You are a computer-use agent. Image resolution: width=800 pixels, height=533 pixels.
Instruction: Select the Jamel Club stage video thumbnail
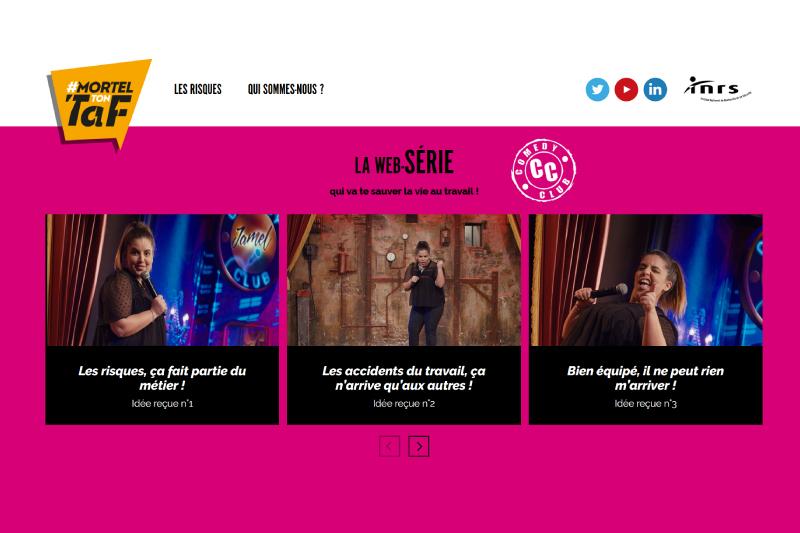click(162, 280)
